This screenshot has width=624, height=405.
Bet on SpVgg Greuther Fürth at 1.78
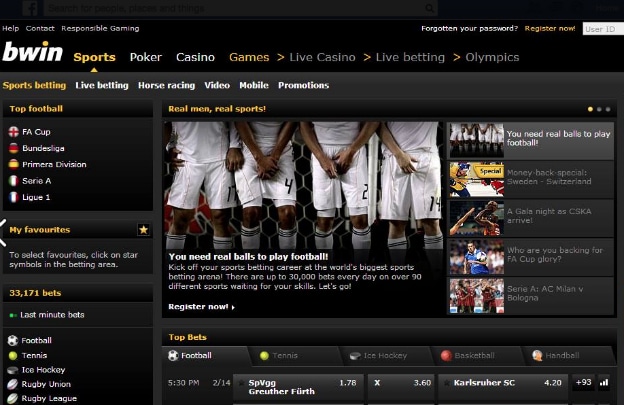298,387
